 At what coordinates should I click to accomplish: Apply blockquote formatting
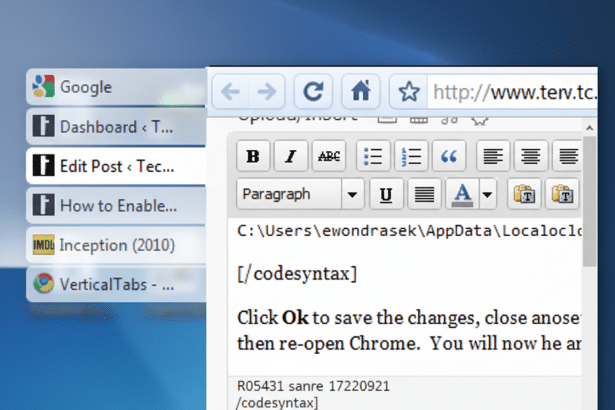pos(449,156)
